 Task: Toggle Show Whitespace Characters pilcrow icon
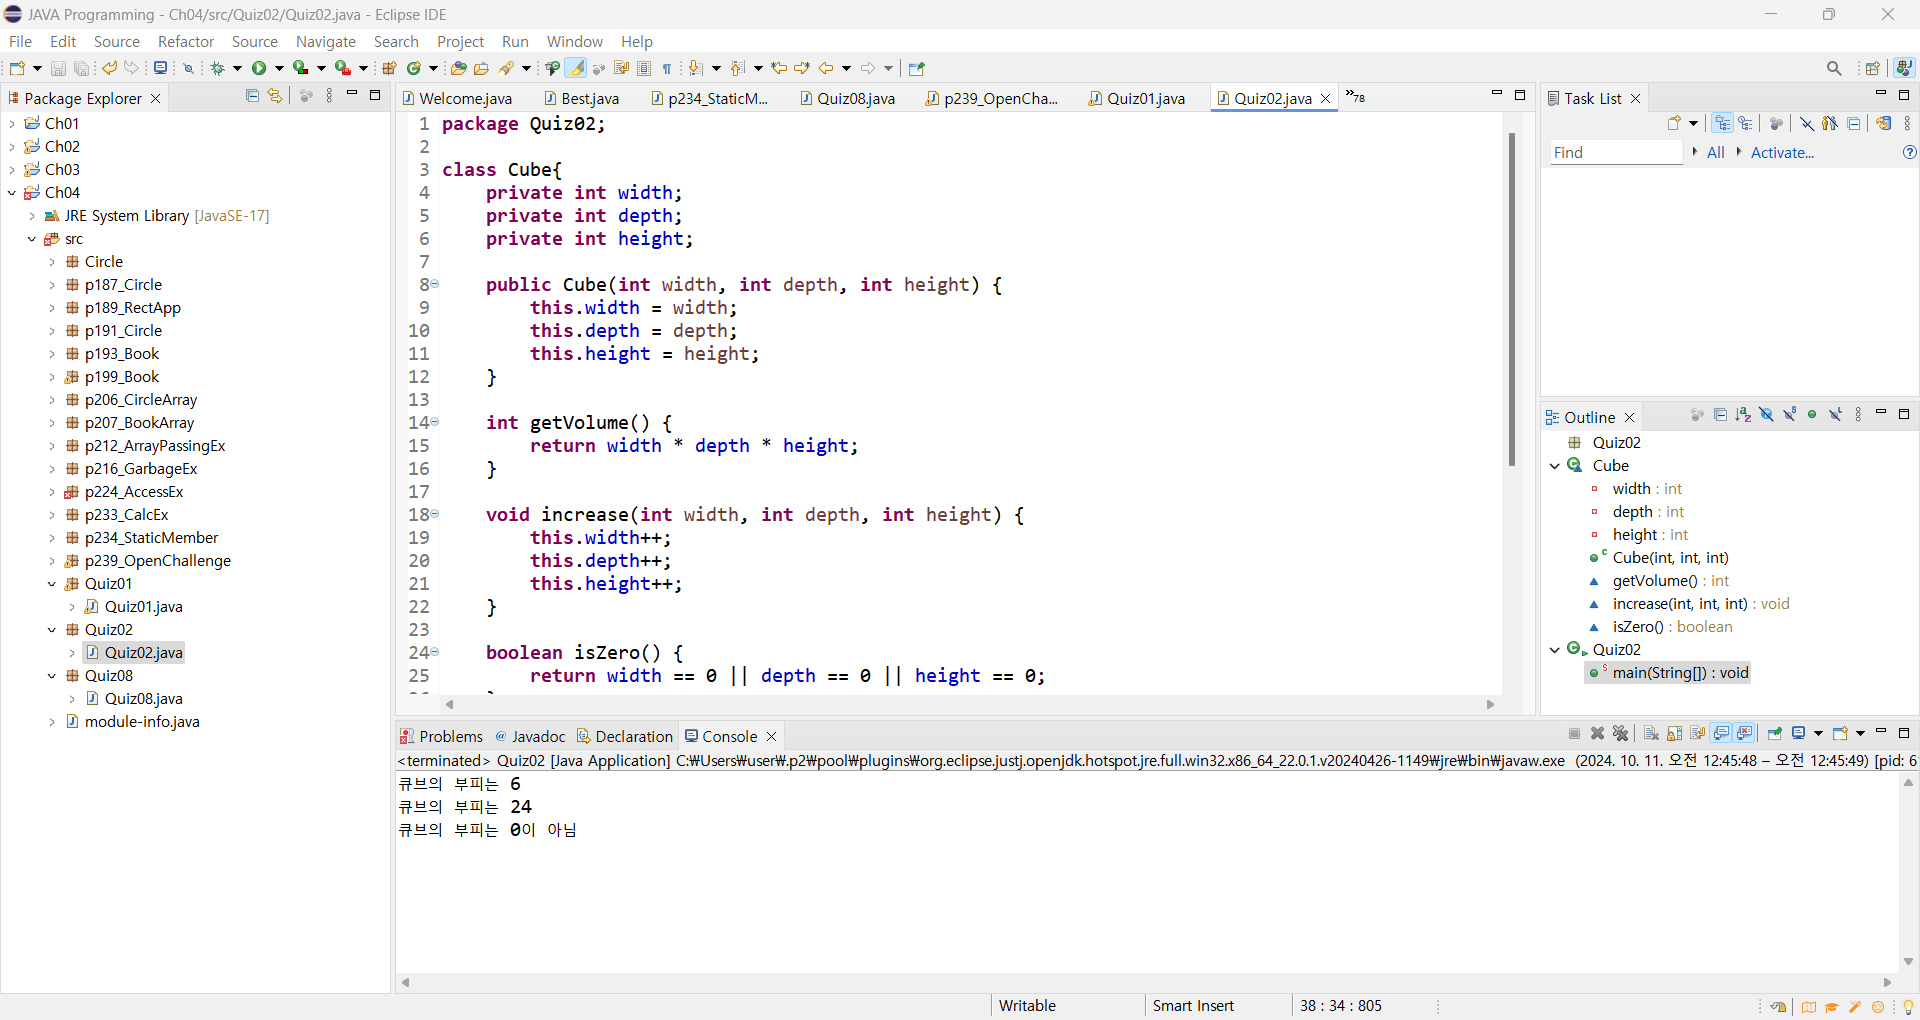pos(667,68)
